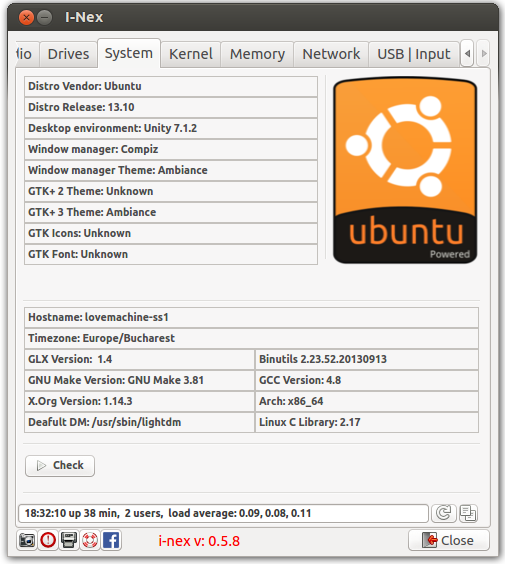Click the Close button at bottom right
Image resolution: width=505 pixels, height=564 pixels.
[x=449, y=540]
